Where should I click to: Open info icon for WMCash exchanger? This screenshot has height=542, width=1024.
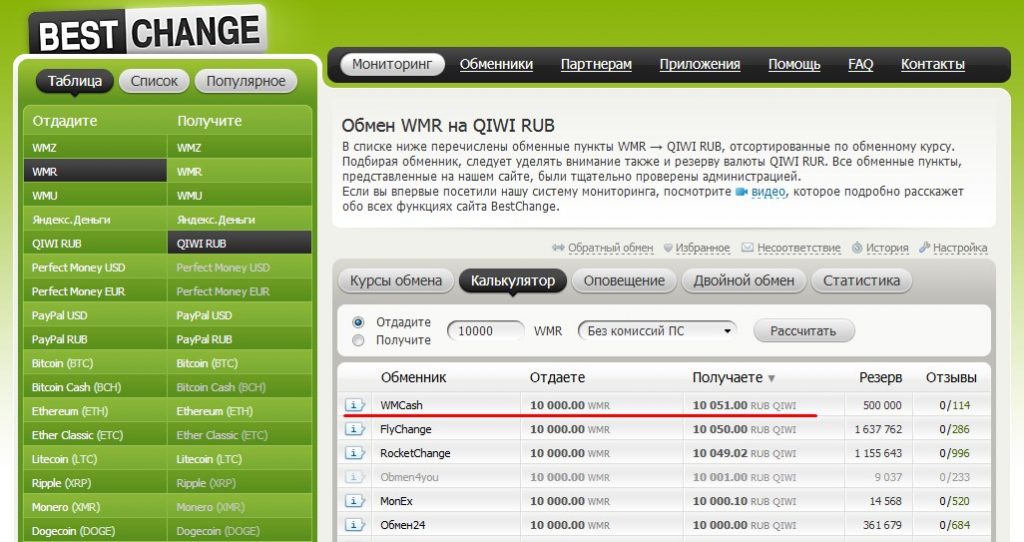[355, 405]
